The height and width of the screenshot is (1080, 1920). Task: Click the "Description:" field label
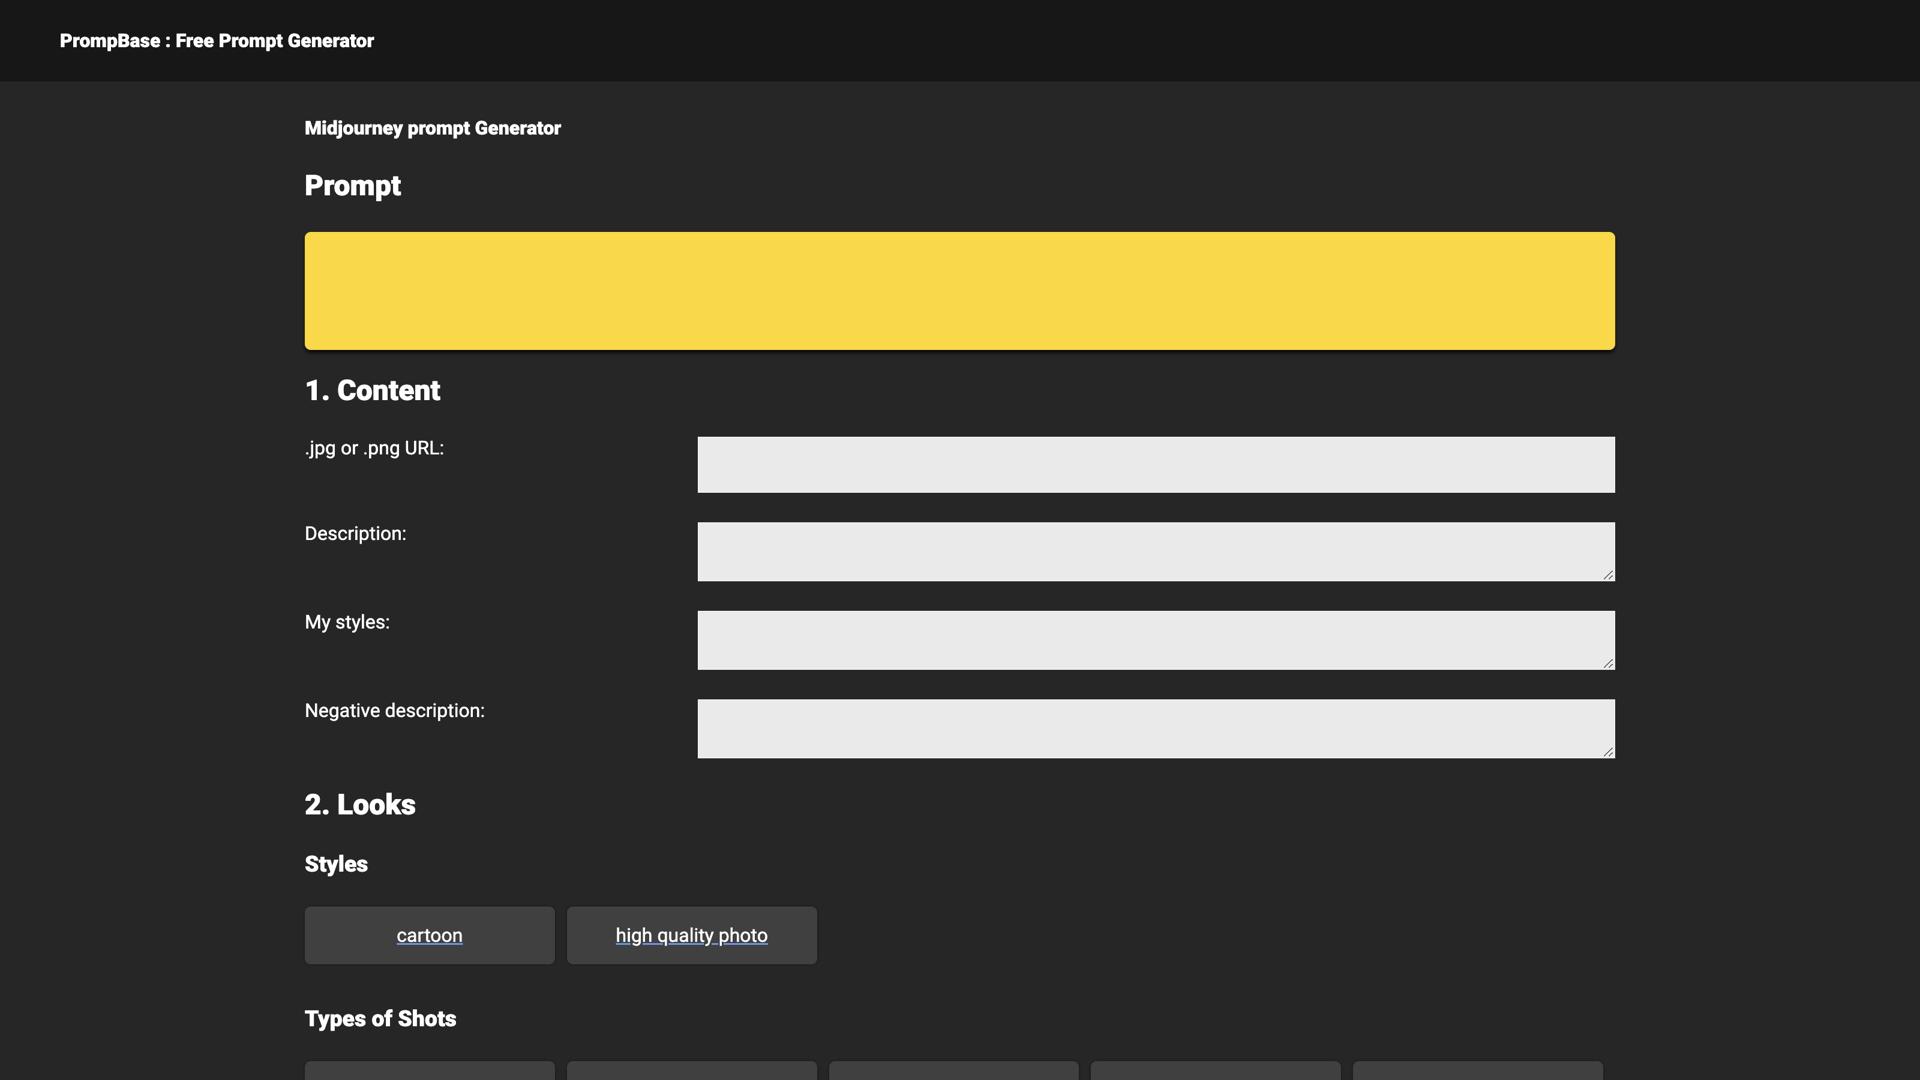click(x=355, y=533)
